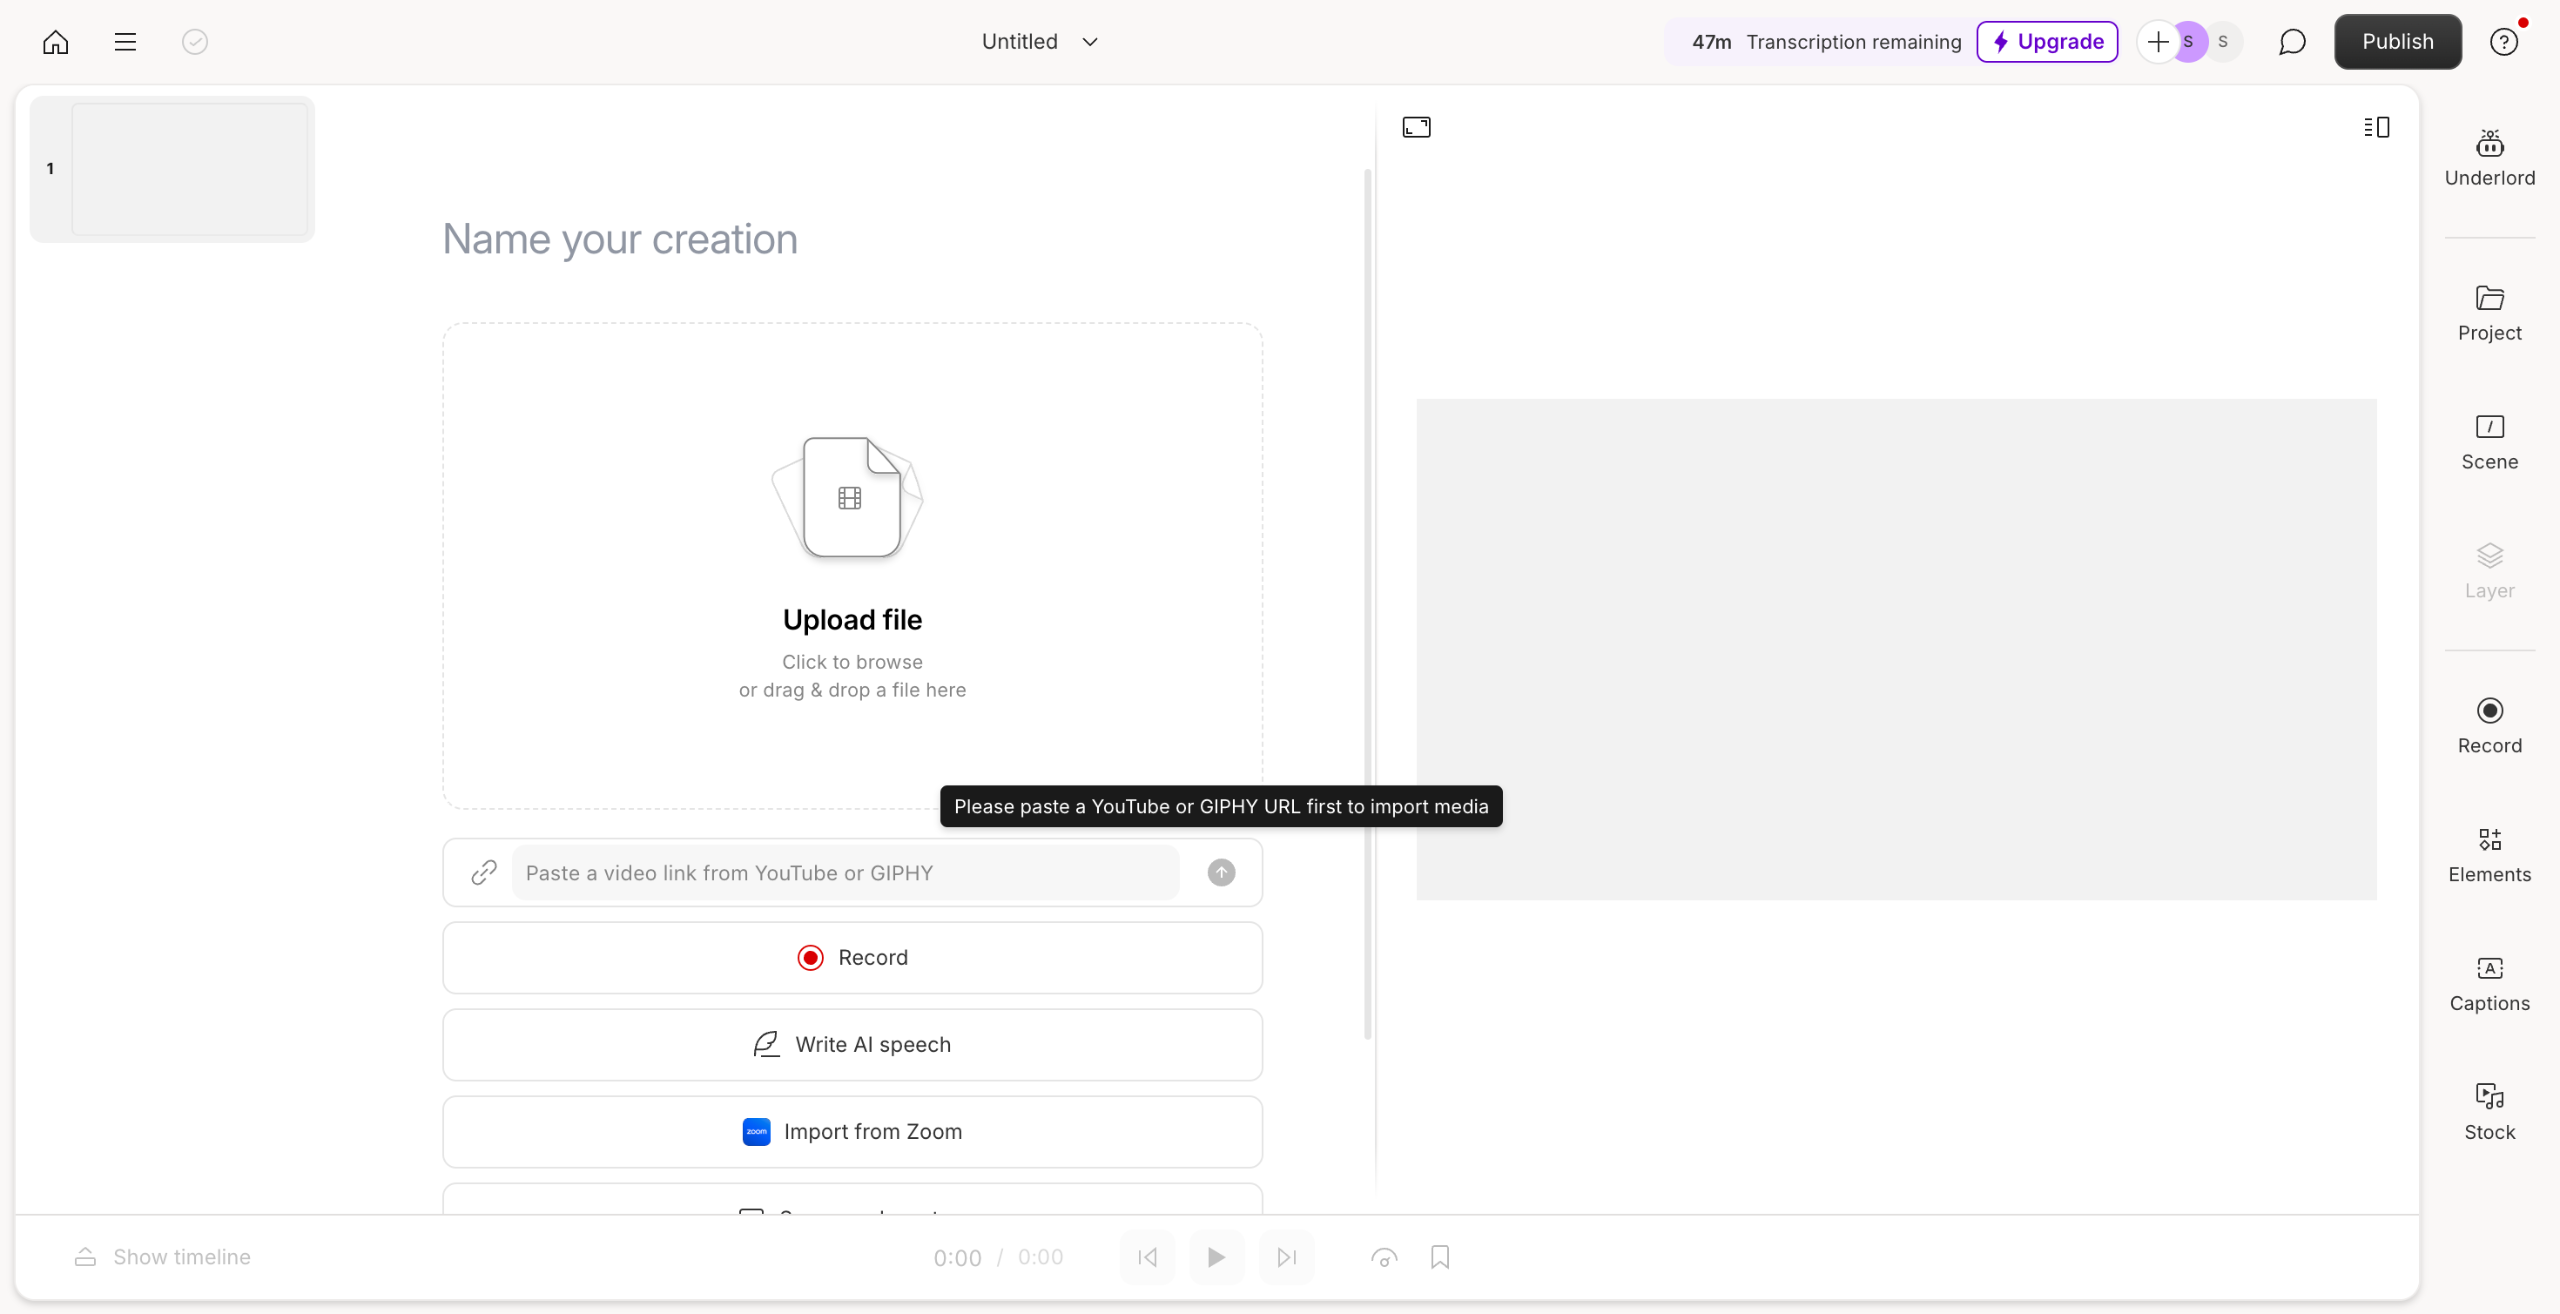Image resolution: width=2560 pixels, height=1314 pixels.
Task: Toggle the Show timeline control
Action: pos(163,1257)
